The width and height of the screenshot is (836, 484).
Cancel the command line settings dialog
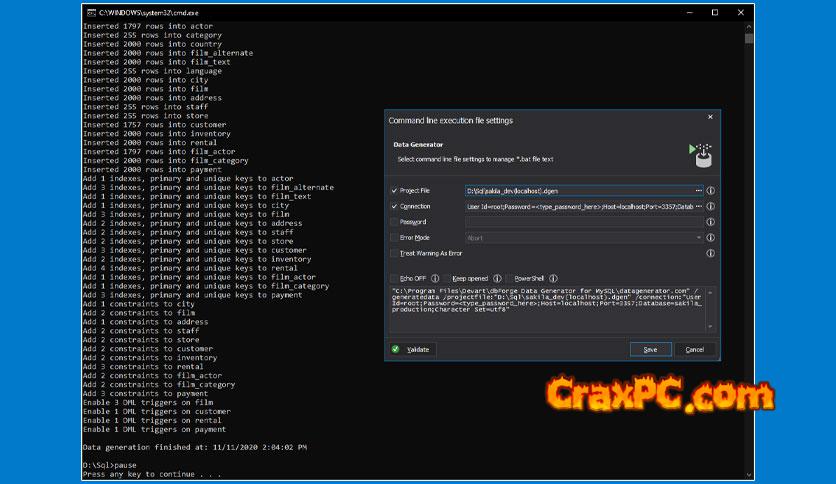[x=694, y=349]
